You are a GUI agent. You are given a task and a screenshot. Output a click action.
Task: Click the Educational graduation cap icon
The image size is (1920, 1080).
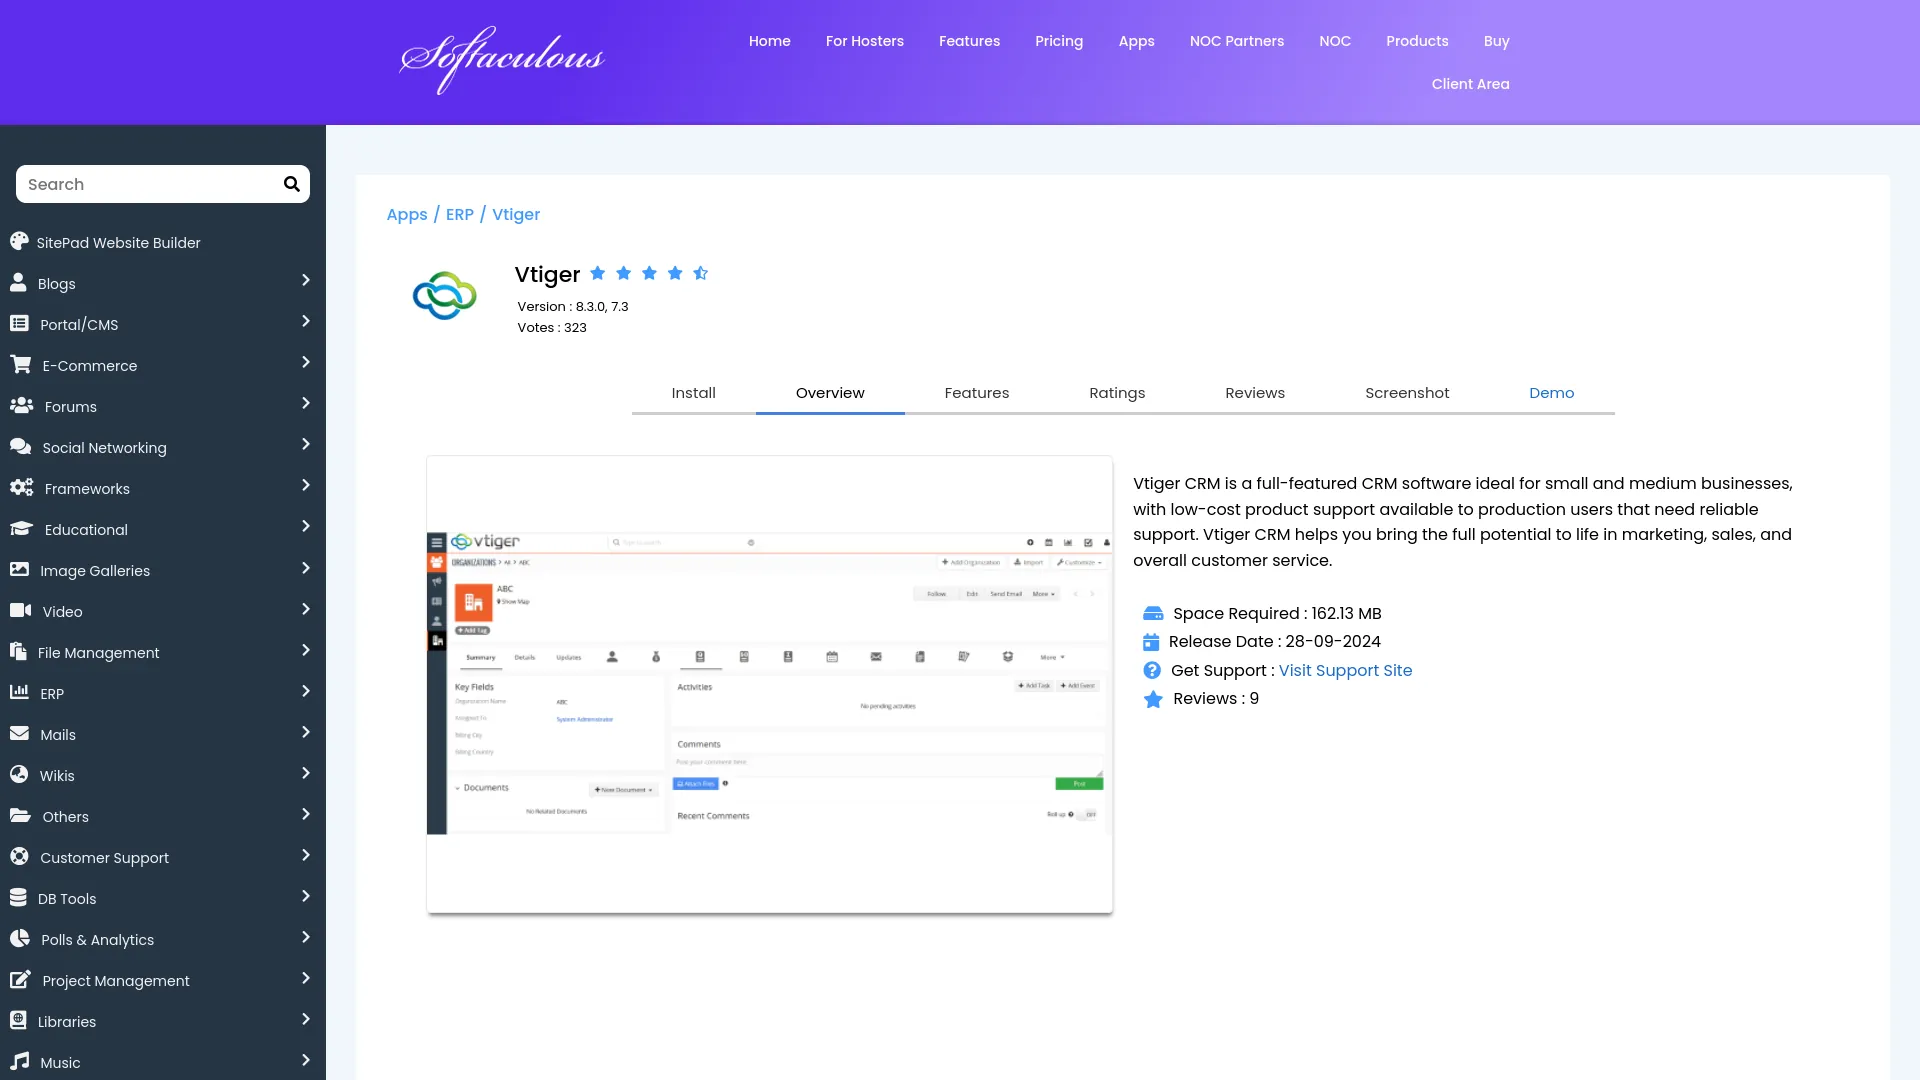point(21,528)
